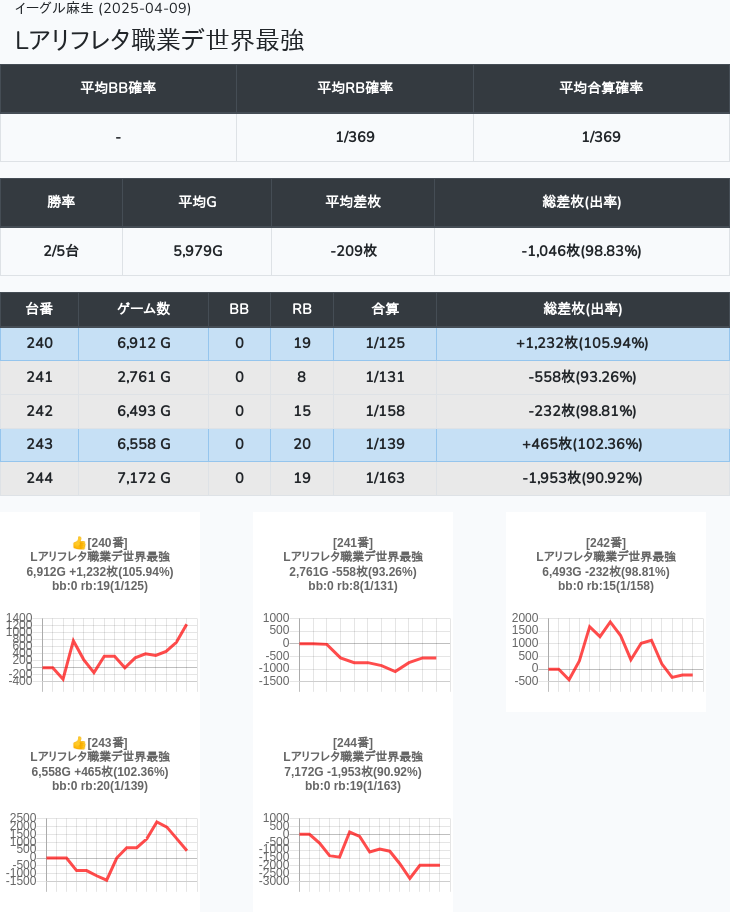Select machine number 241 in the table

tap(40, 377)
